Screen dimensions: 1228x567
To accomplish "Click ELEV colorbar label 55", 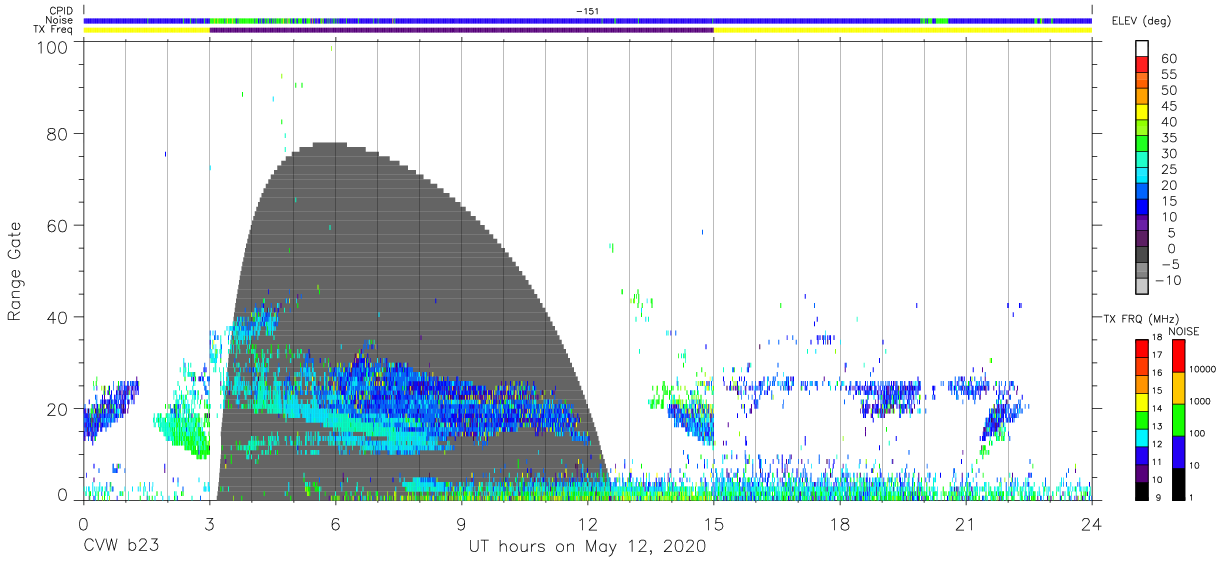I will pyautogui.click(x=1169, y=74).
